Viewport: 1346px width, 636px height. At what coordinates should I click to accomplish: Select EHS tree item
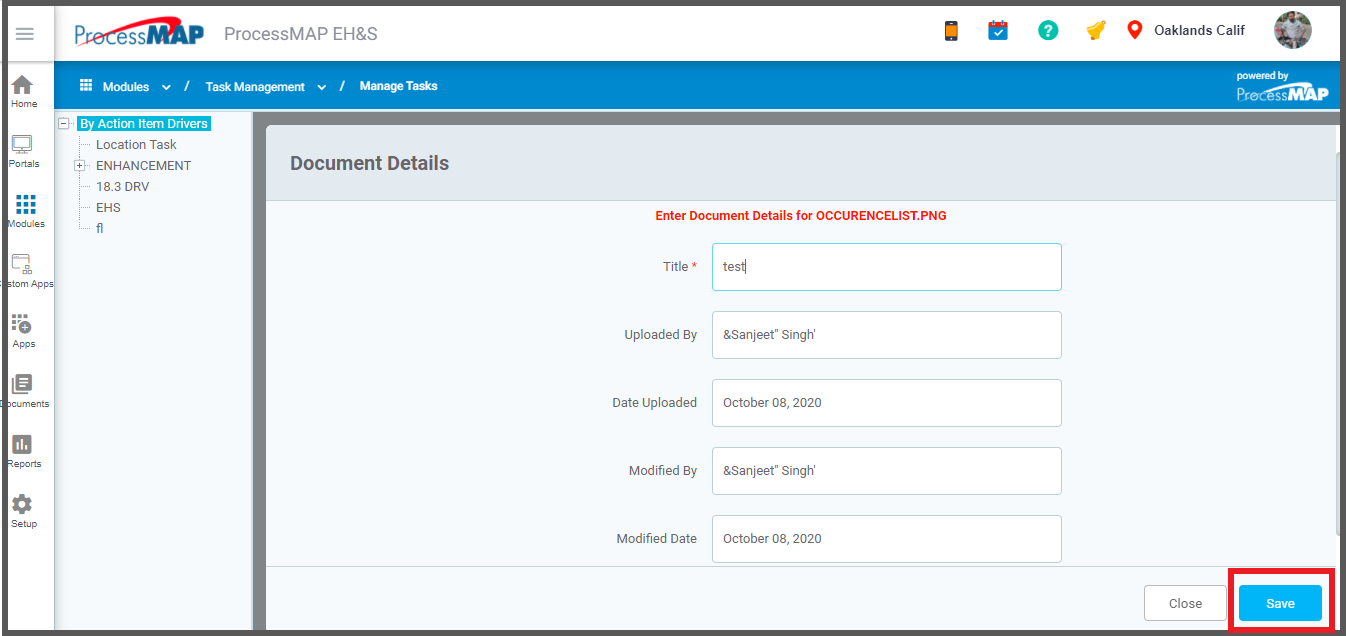tap(108, 208)
